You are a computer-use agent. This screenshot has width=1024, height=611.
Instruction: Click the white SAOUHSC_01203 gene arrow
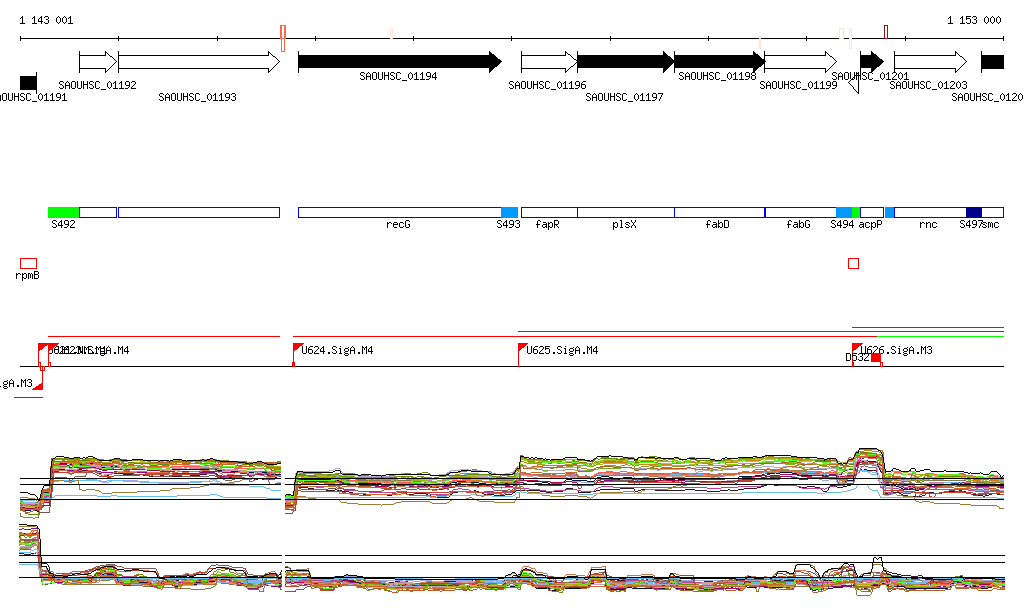[x=929, y=62]
